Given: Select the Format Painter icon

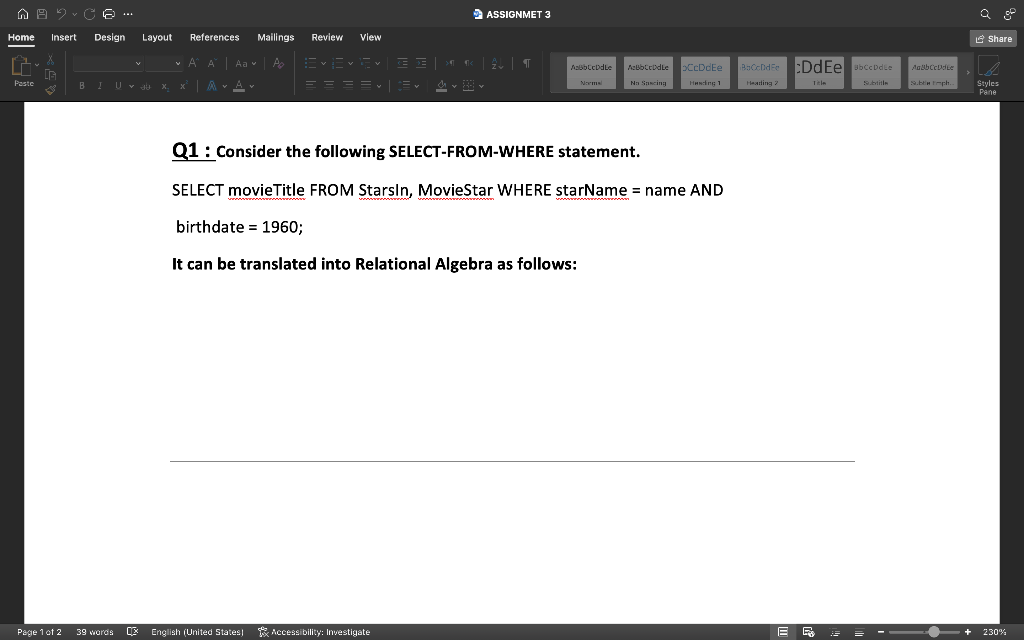Looking at the screenshot, I should click(50, 90).
